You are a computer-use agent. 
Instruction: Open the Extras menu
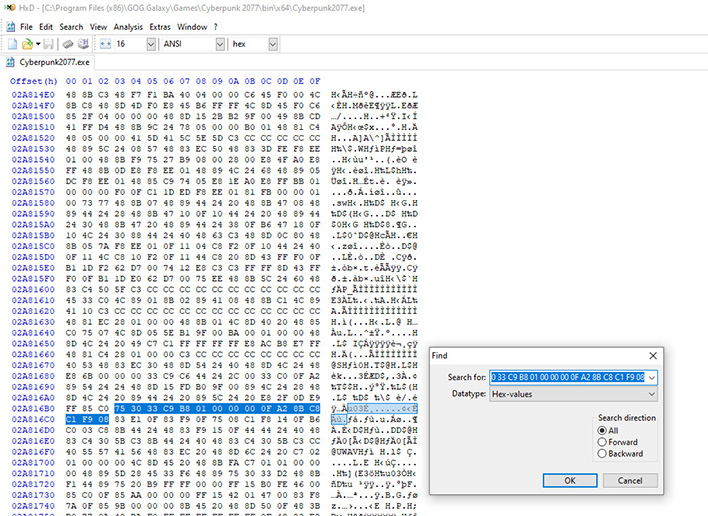point(160,27)
